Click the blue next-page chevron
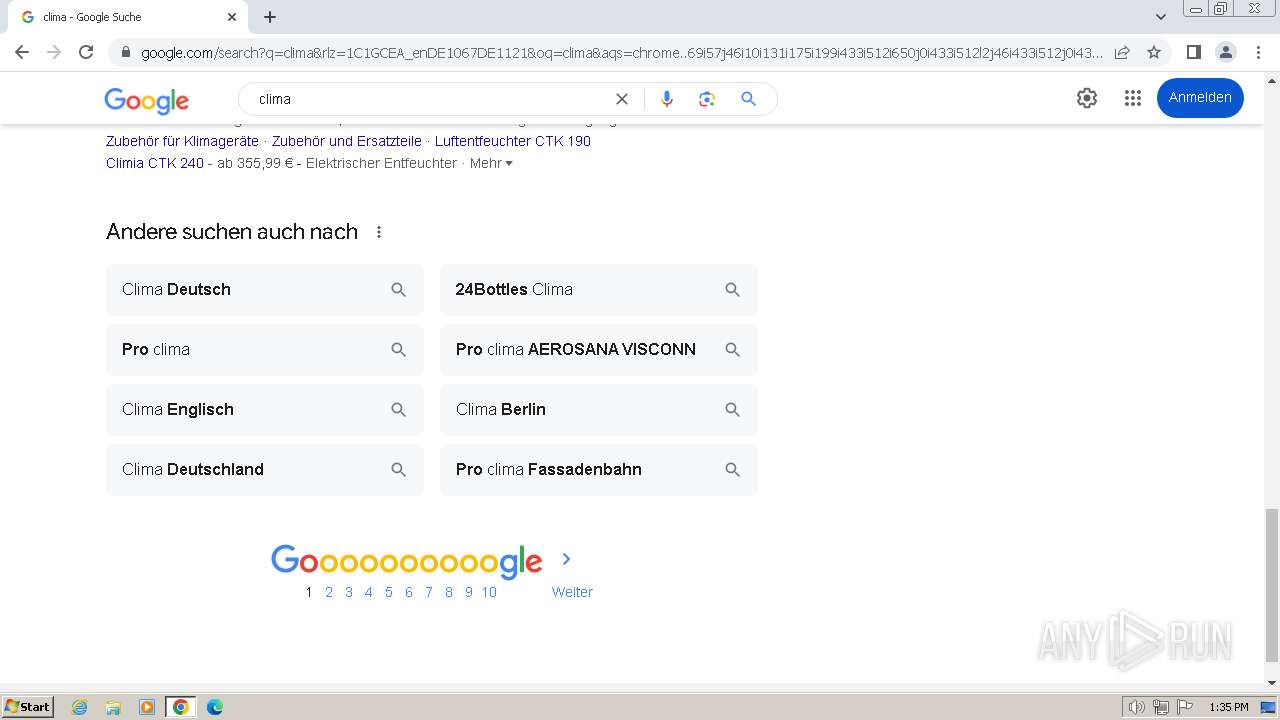The height and width of the screenshot is (720, 1280). (566, 559)
